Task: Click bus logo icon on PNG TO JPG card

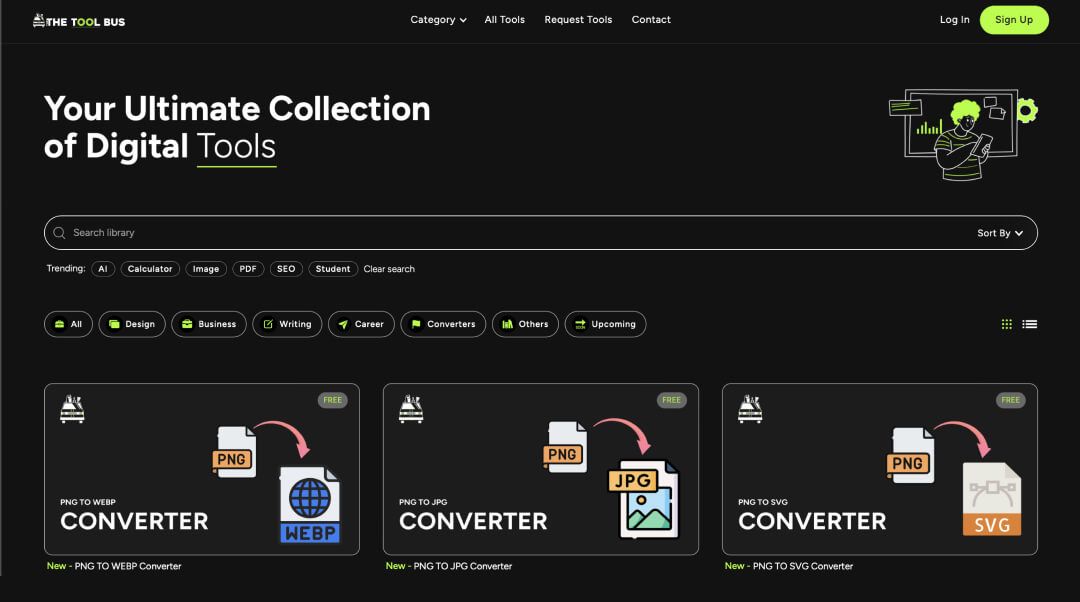Action: pos(411,408)
